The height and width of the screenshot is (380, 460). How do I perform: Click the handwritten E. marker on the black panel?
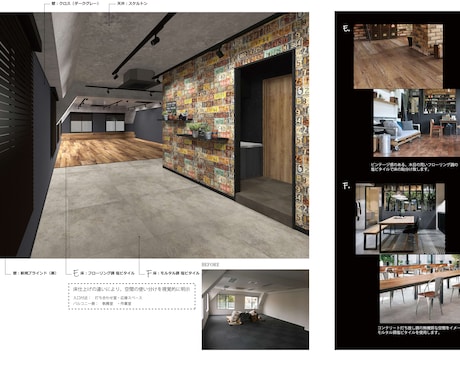347,28
